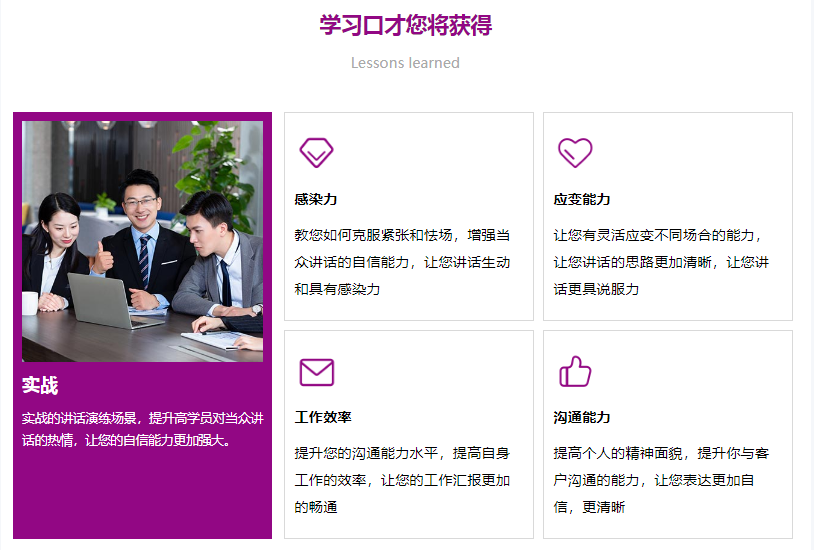Select the 沟通能力 card heading
This screenshot has width=814, height=550.
pos(581,417)
